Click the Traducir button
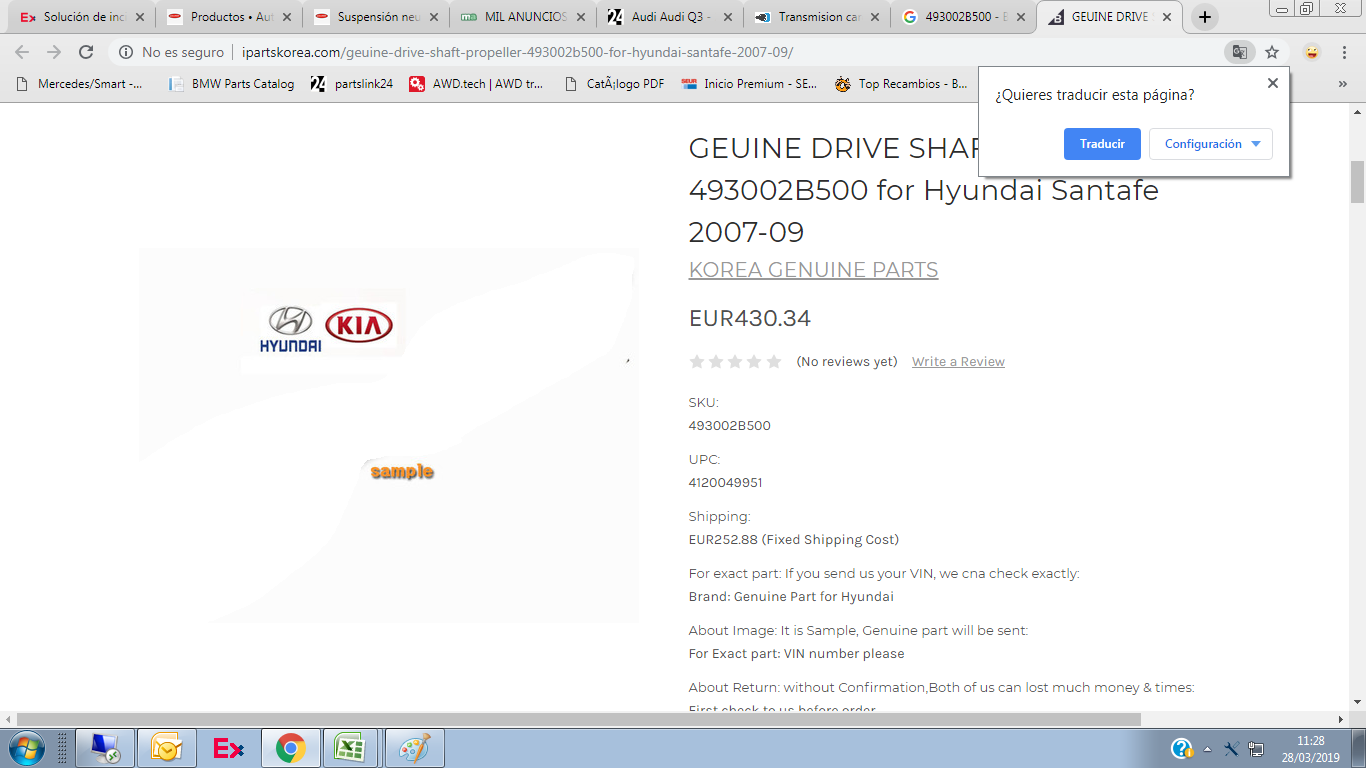This screenshot has width=1366, height=768. click(x=1102, y=144)
